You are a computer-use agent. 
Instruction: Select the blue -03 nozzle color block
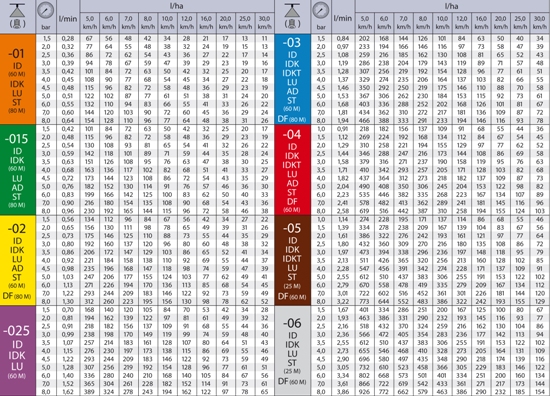coord(292,79)
